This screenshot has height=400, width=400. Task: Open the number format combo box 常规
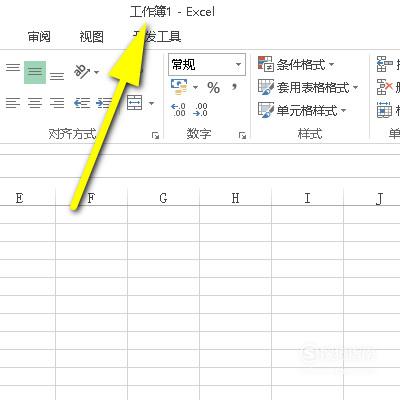[207, 64]
